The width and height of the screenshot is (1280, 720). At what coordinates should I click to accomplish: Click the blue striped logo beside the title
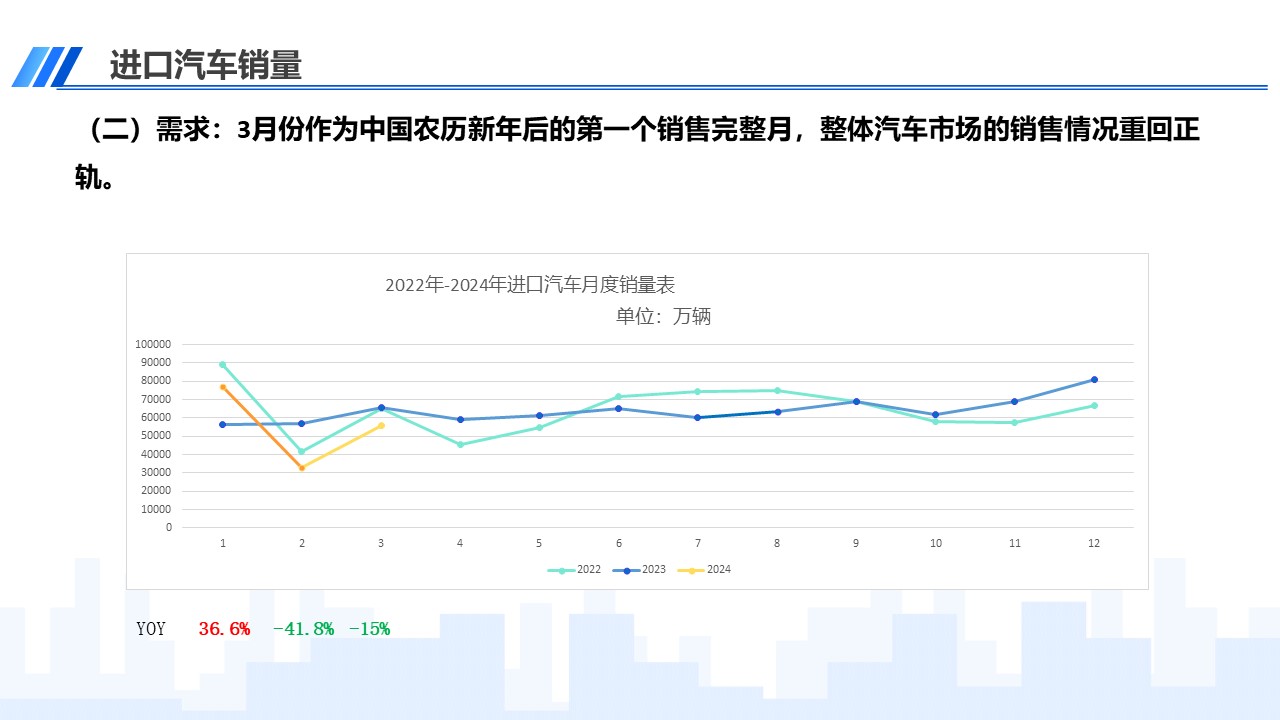coord(47,67)
